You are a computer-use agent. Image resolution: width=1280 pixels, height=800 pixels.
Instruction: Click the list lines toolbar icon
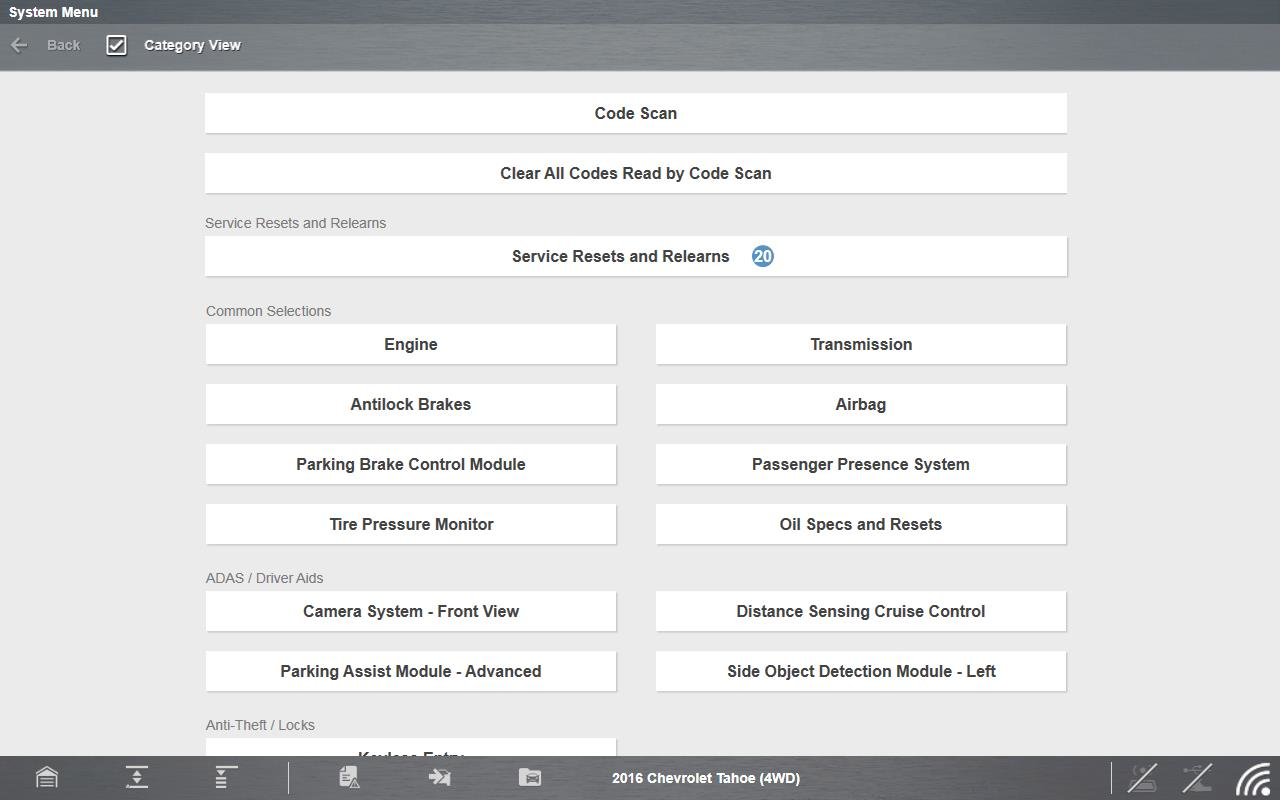[226, 777]
